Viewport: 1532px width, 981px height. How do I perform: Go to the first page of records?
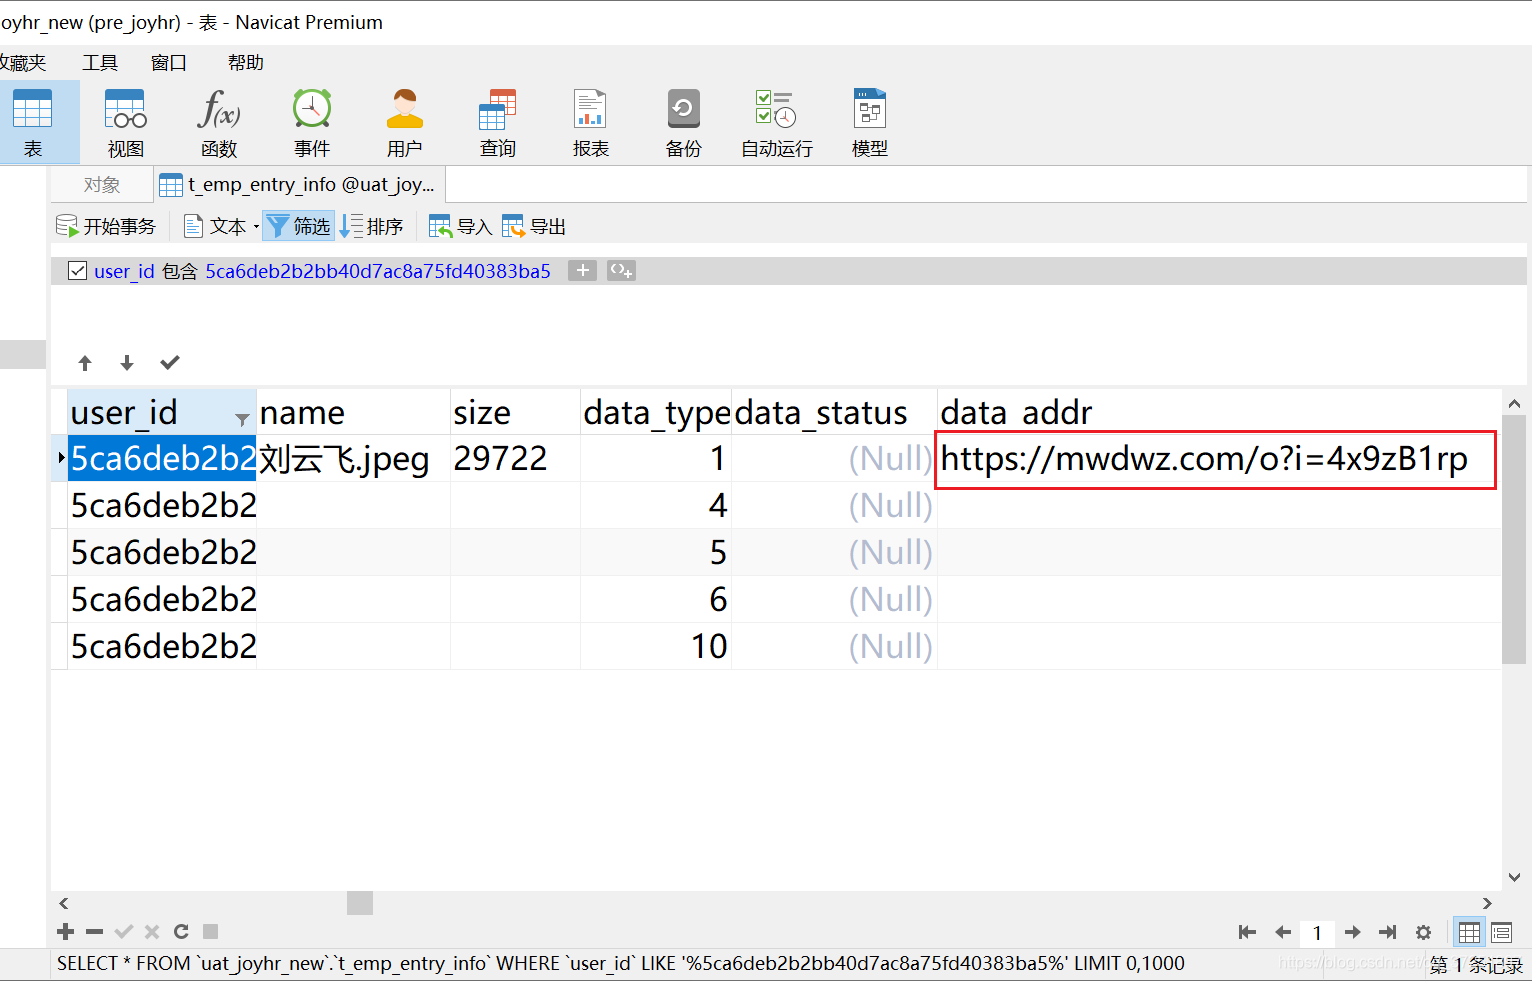point(1247,932)
